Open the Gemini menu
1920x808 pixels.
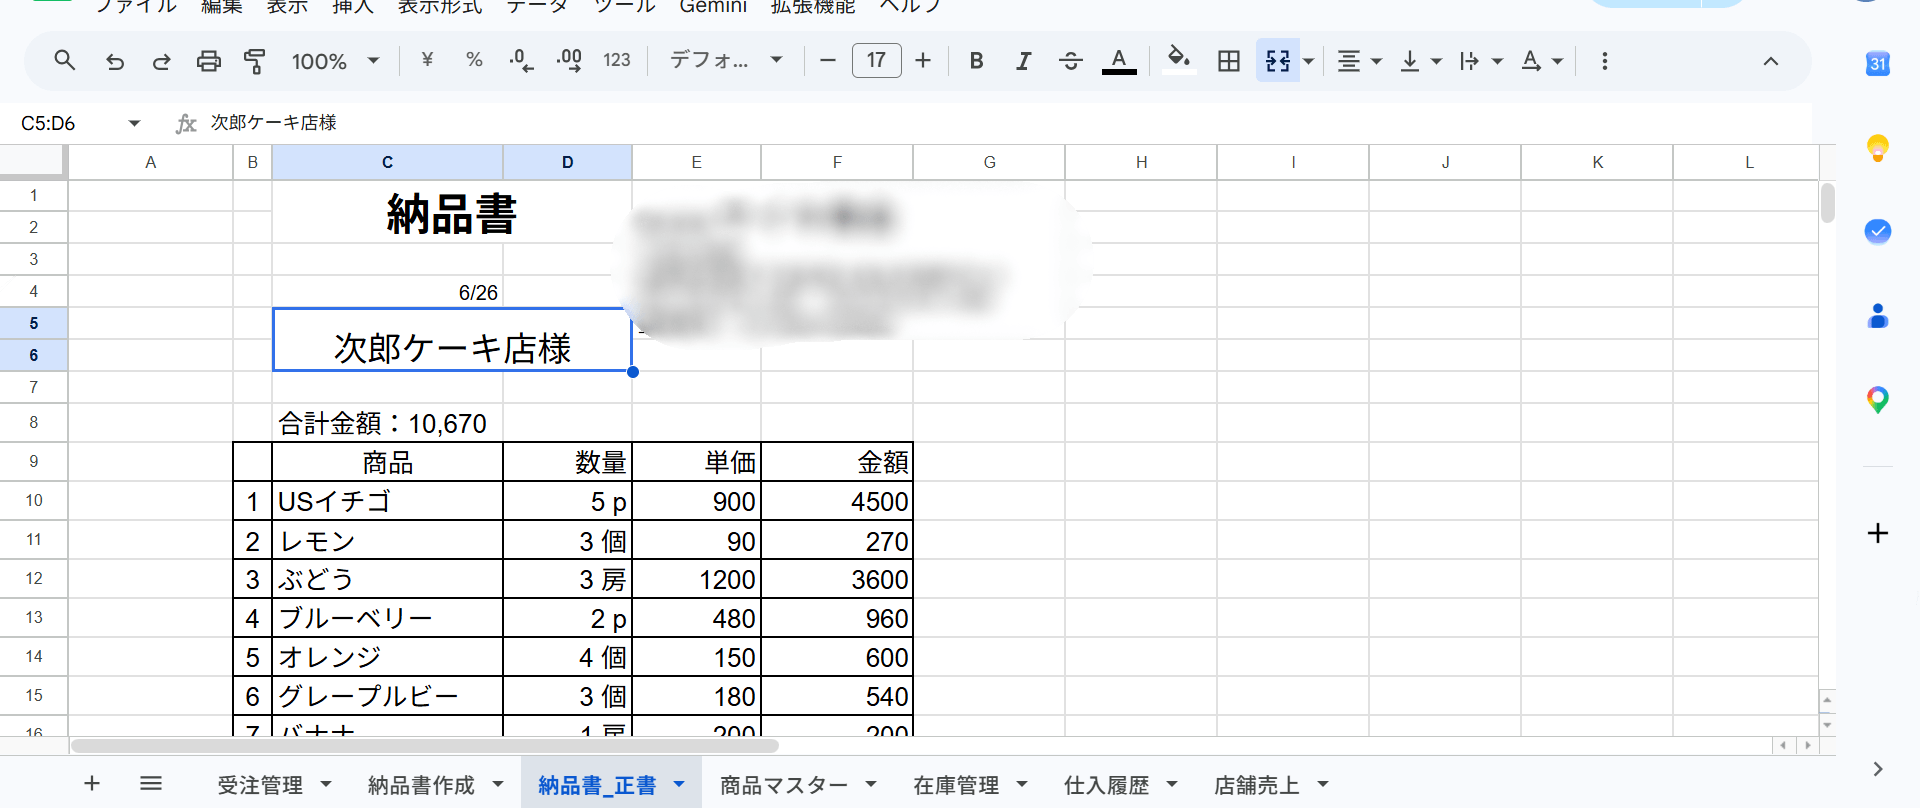713,7
